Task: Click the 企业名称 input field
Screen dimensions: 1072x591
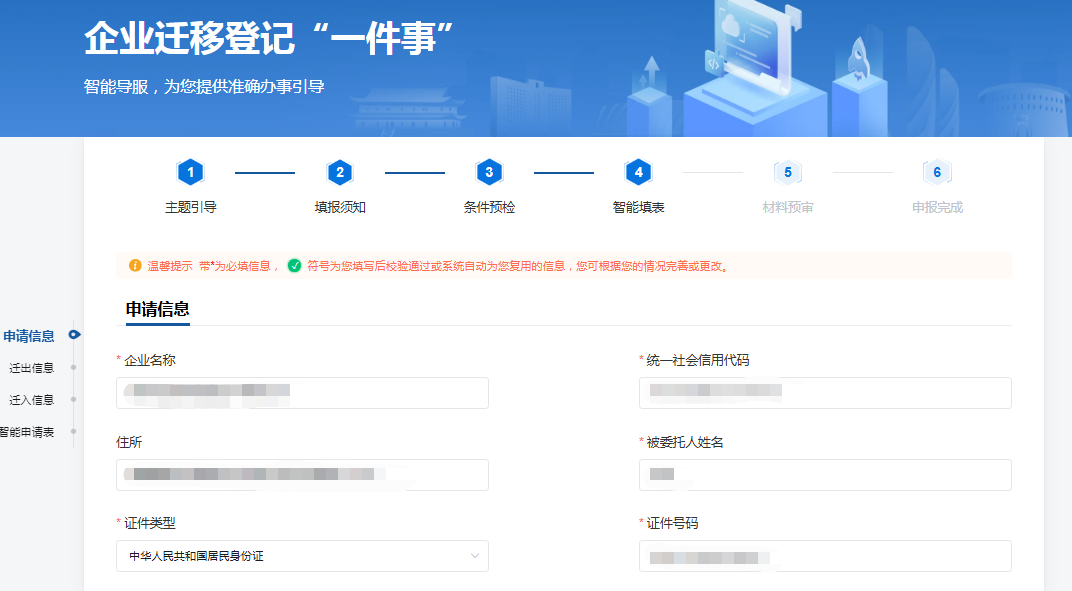Action: point(302,393)
